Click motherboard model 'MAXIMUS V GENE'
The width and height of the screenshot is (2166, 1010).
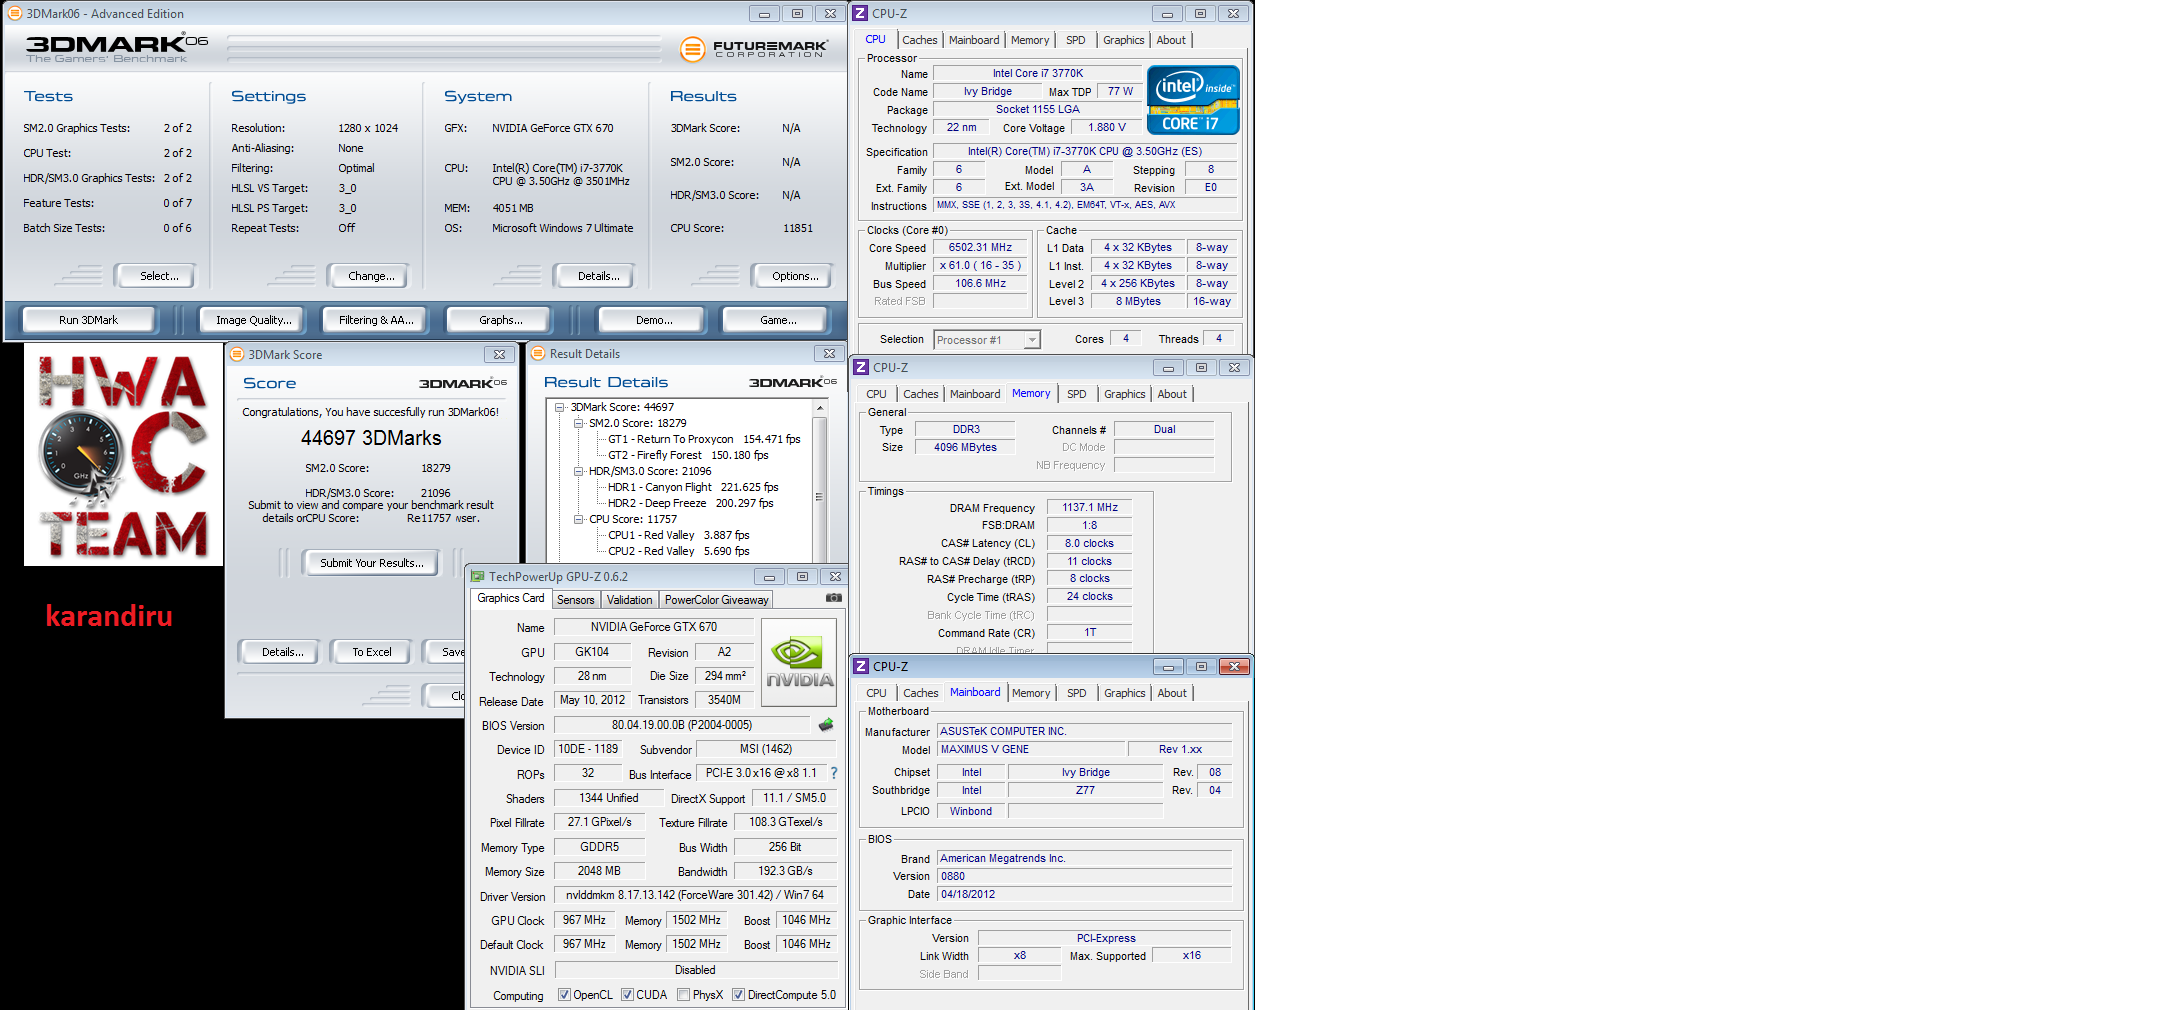[x=1030, y=749]
